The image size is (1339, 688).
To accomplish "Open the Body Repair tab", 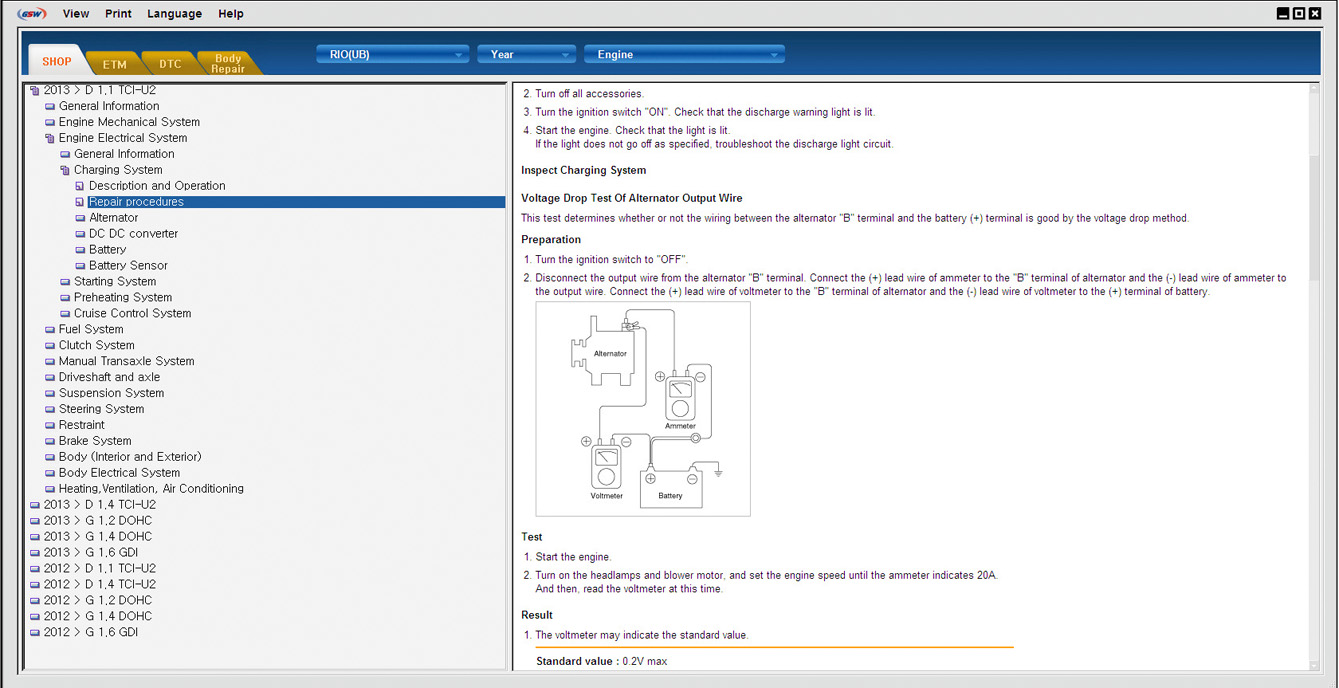I will point(228,64).
